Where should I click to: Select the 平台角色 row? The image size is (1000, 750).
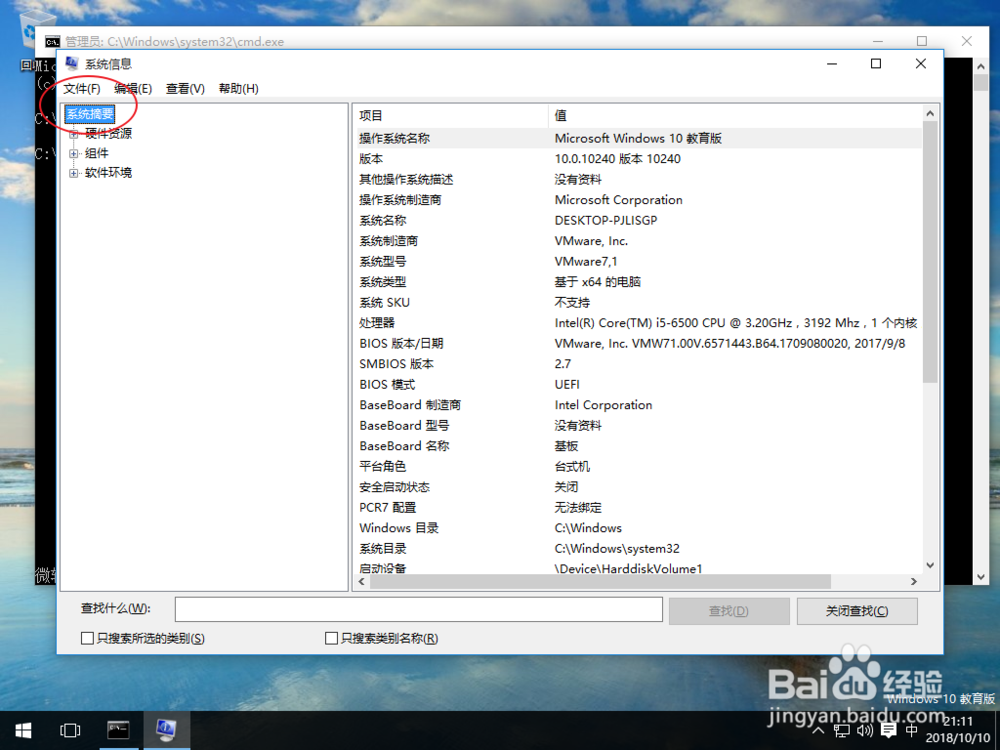(638, 466)
